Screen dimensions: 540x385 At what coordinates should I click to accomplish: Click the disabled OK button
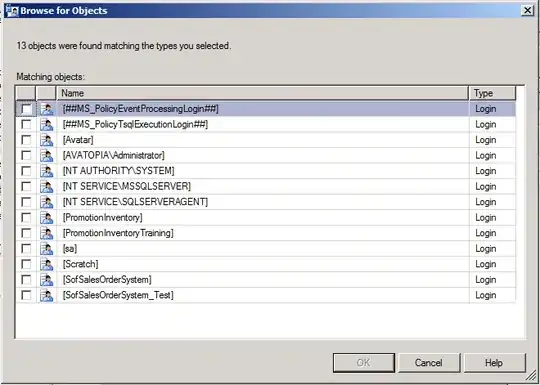[x=364, y=363]
